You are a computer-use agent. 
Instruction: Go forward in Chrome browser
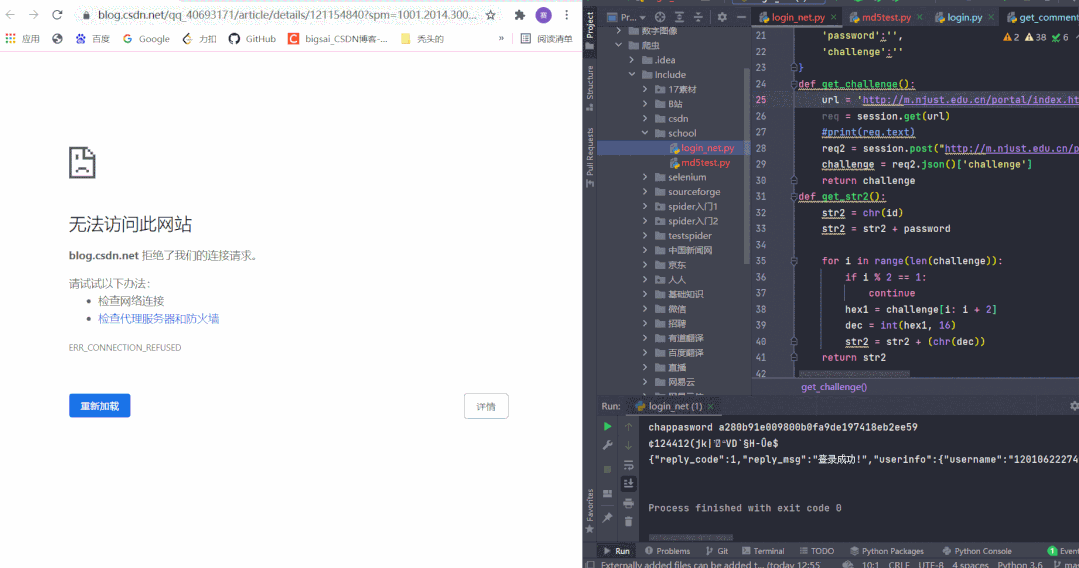tap(33, 14)
